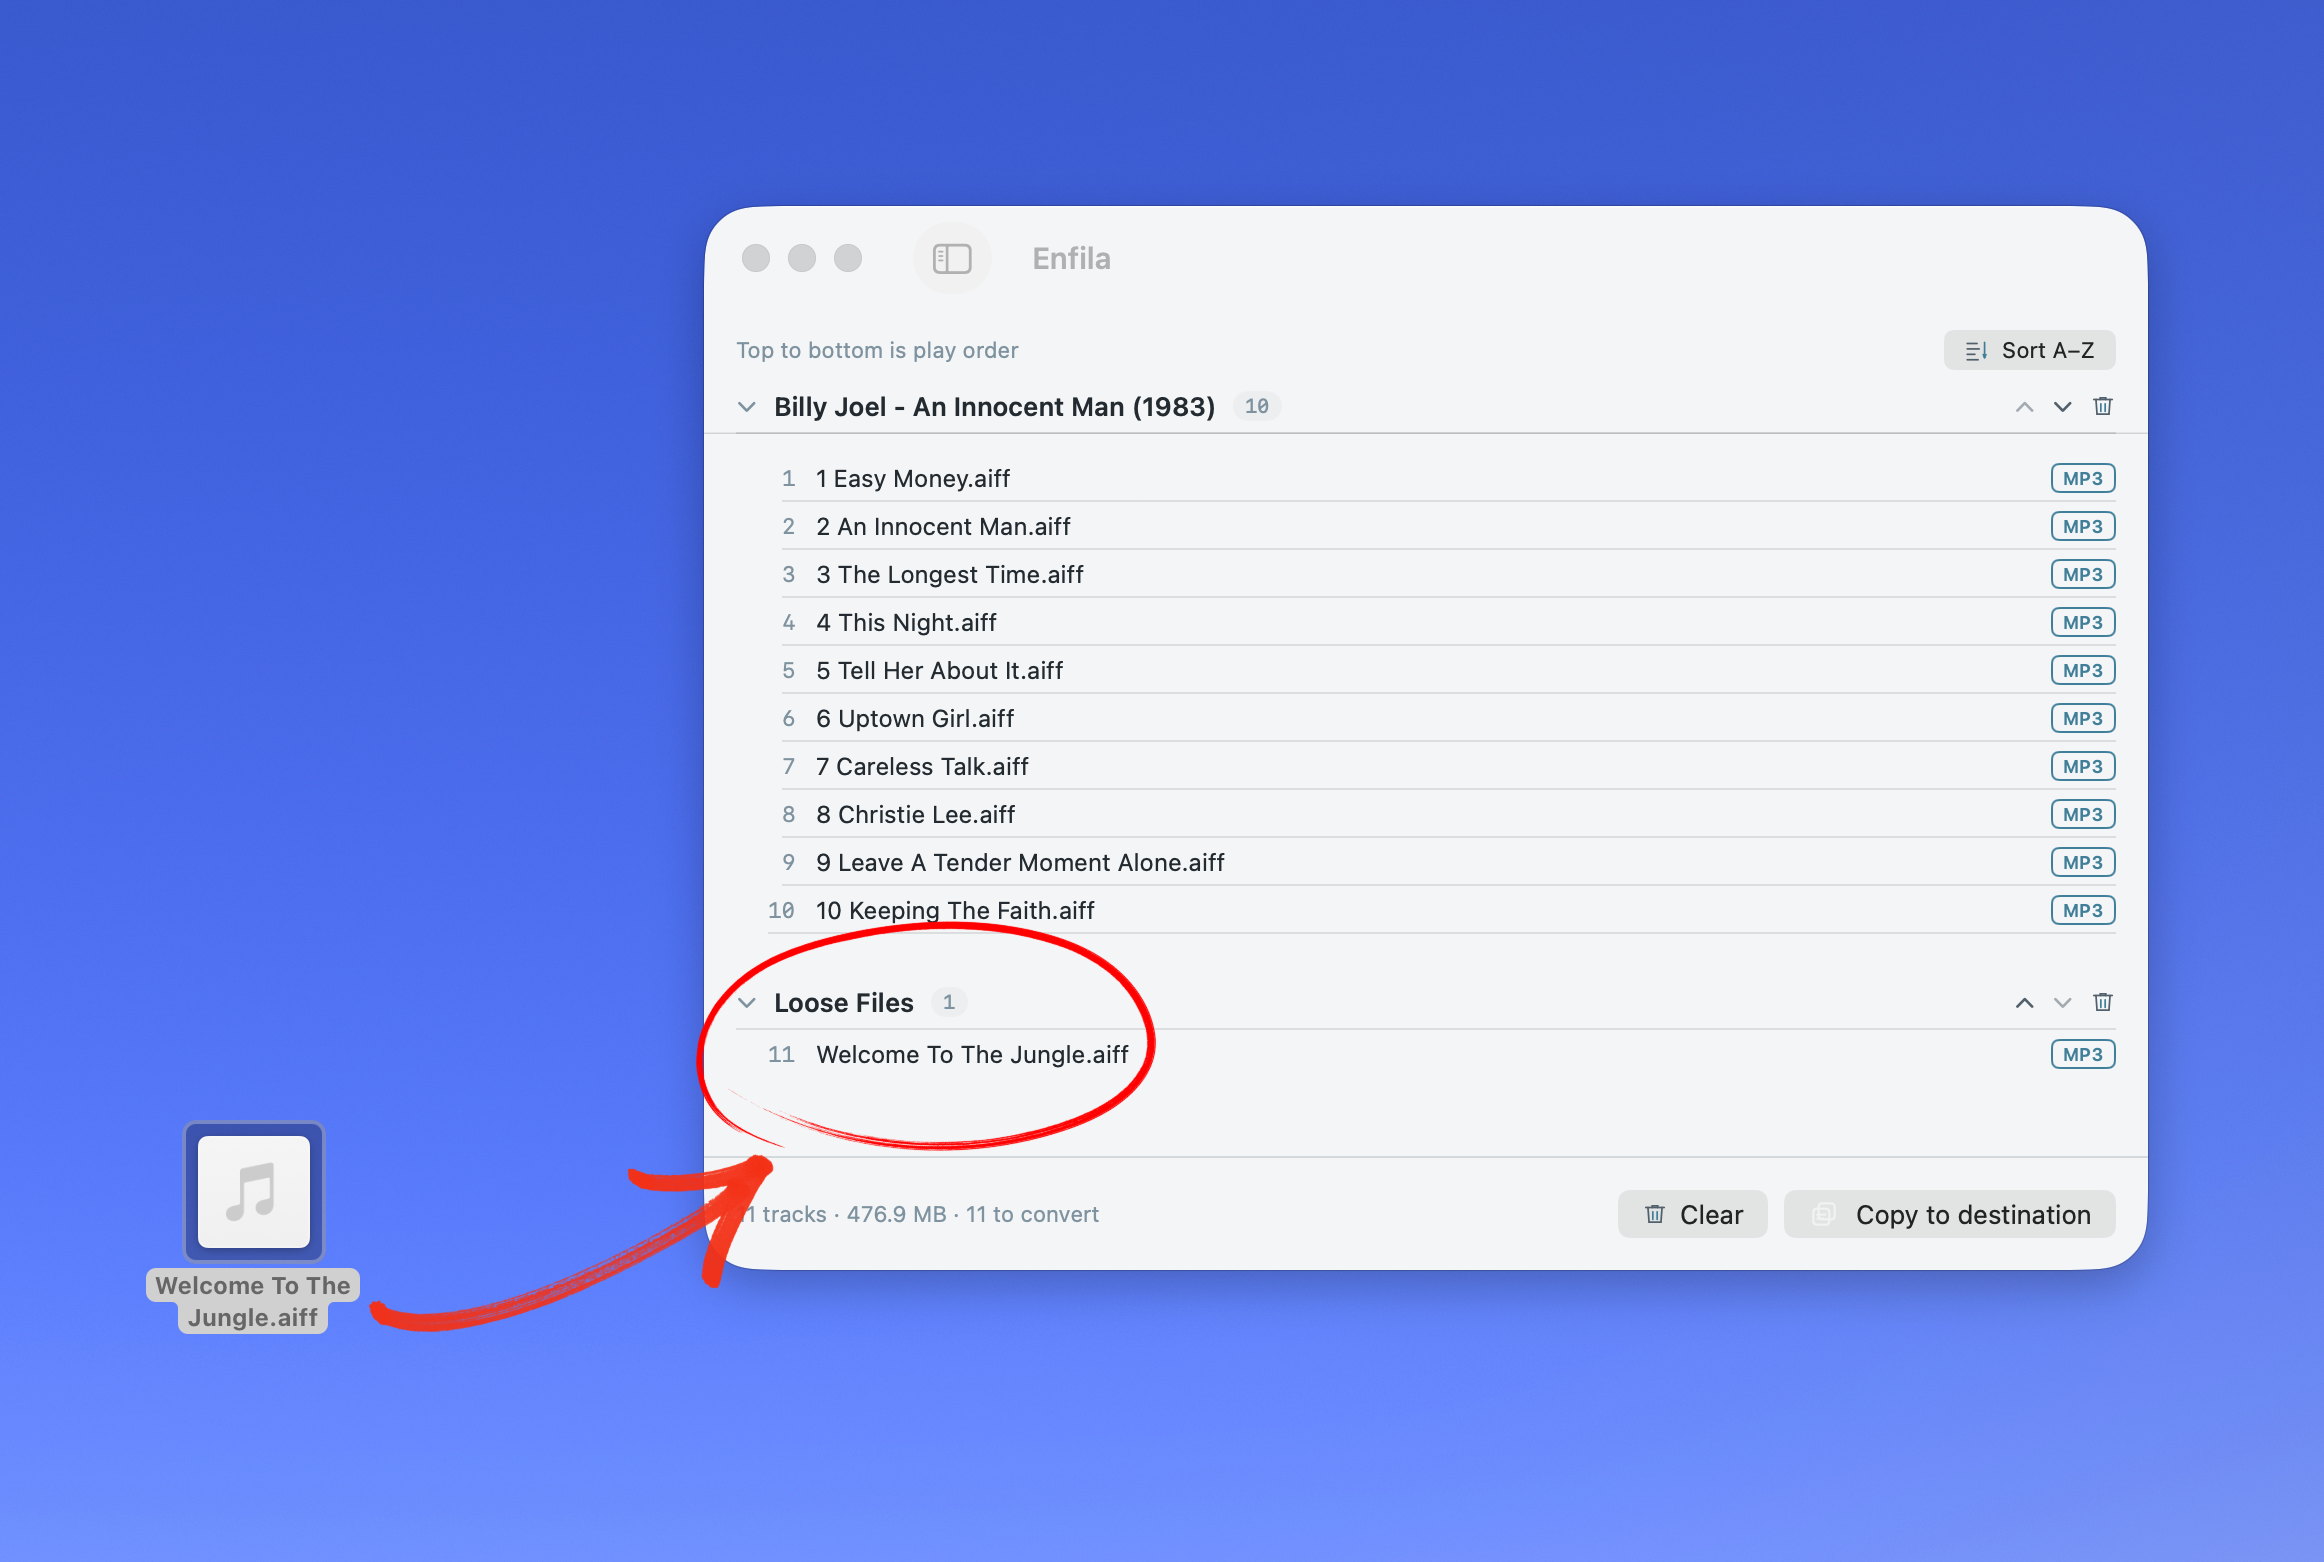Click the Clear button
This screenshot has width=2324, height=1562.
tap(1692, 1214)
